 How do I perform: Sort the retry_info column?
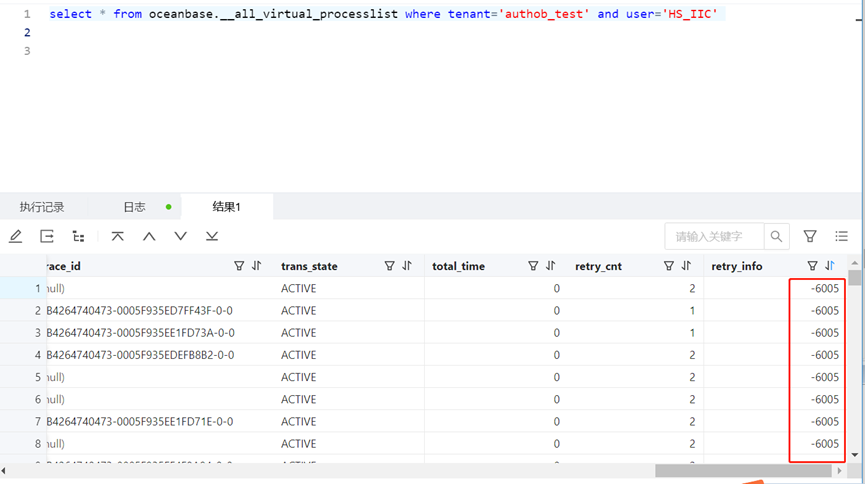click(x=830, y=266)
